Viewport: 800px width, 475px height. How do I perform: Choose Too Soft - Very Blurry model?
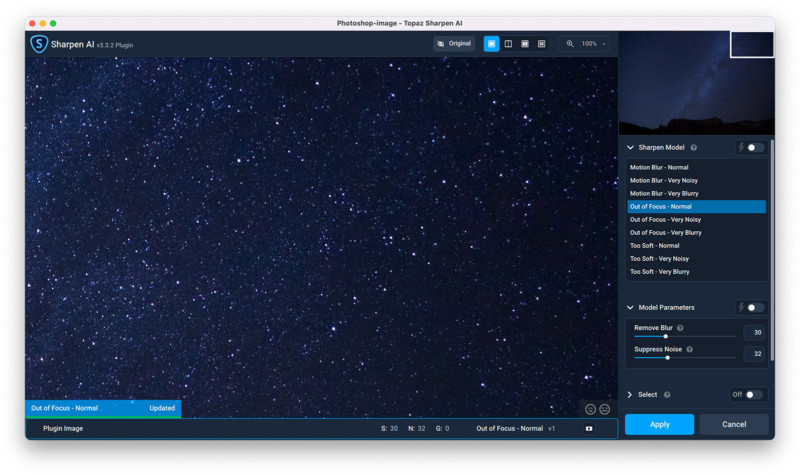point(659,272)
